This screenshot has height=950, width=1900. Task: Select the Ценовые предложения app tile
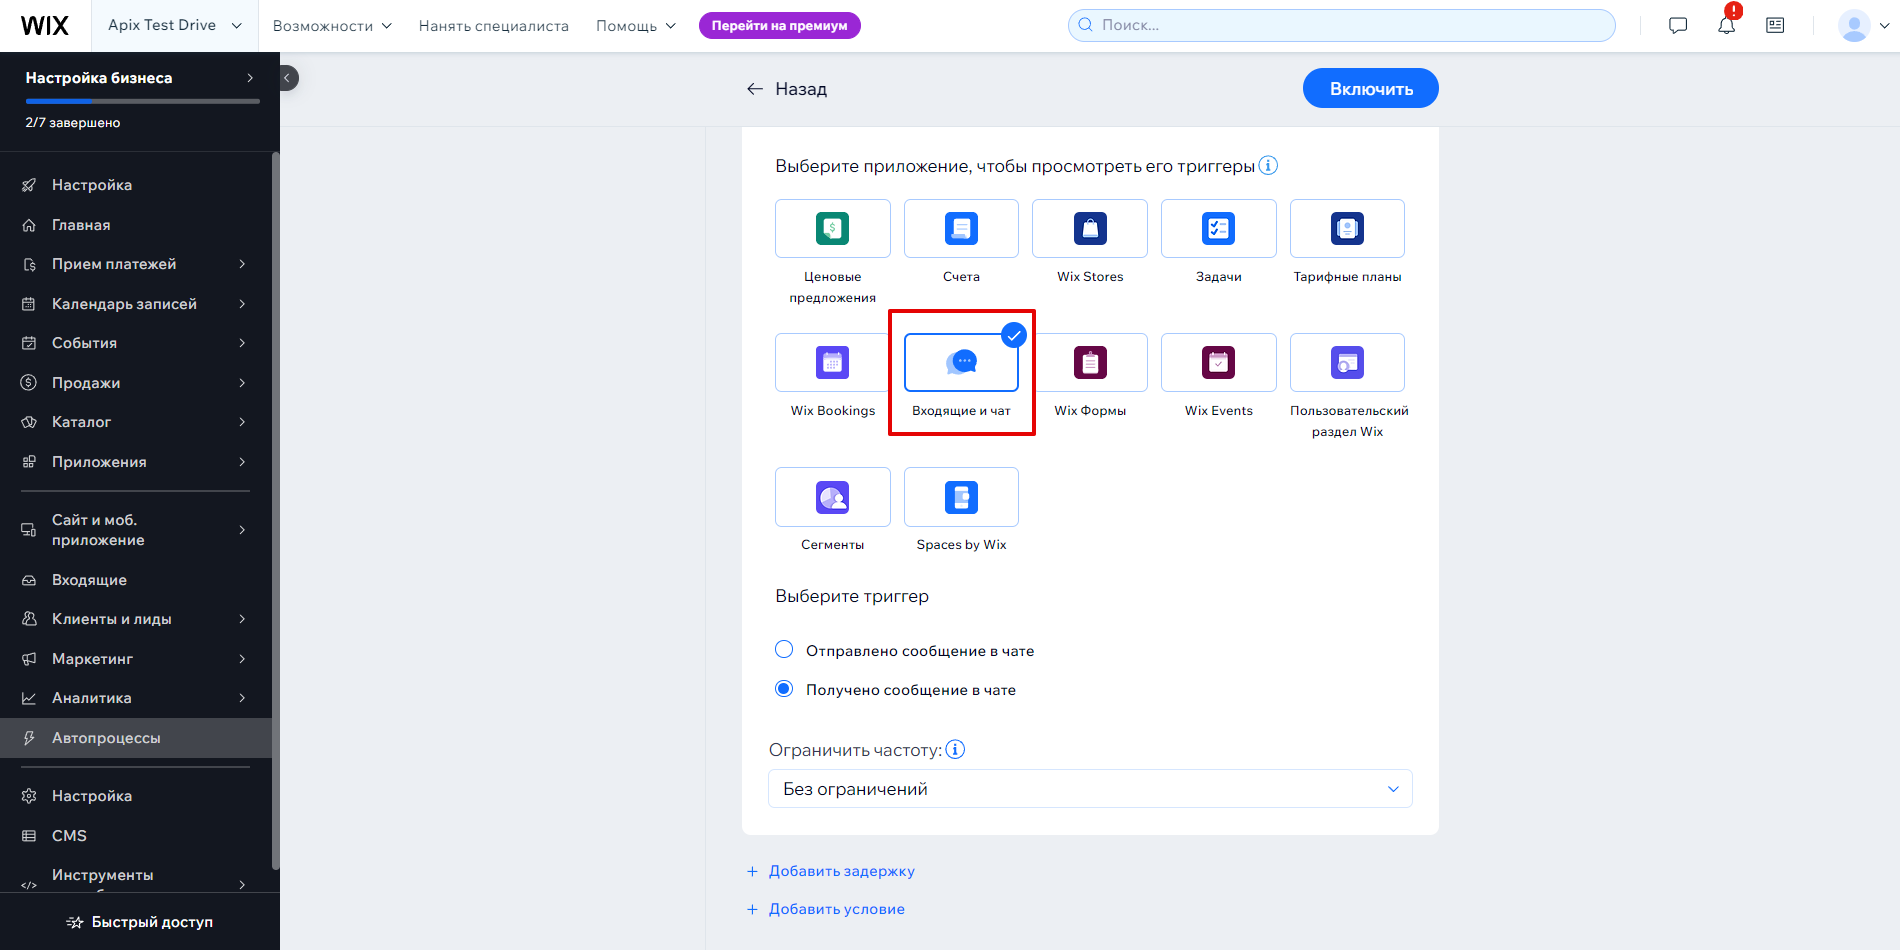832,229
